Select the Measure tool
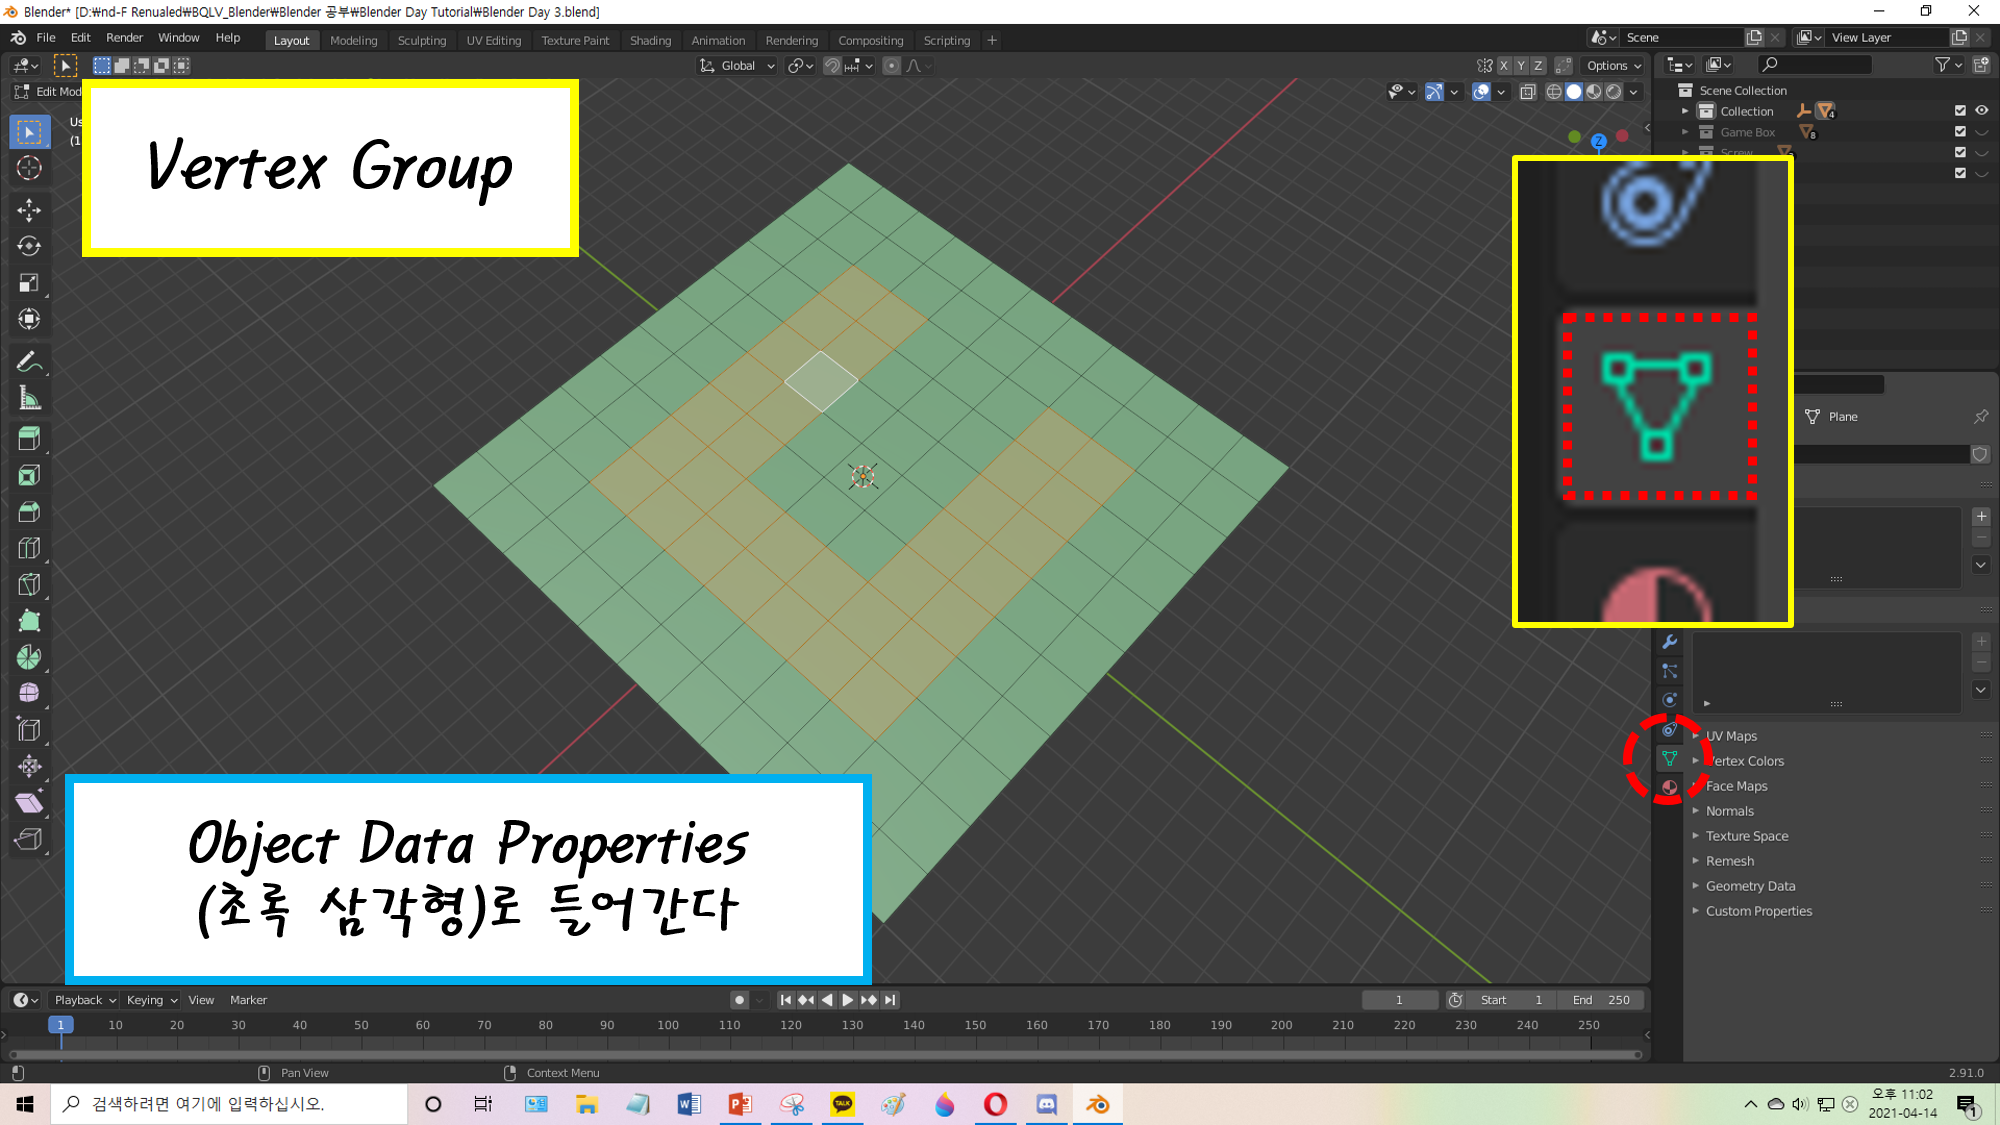This screenshot has width=2000, height=1125. (29, 399)
